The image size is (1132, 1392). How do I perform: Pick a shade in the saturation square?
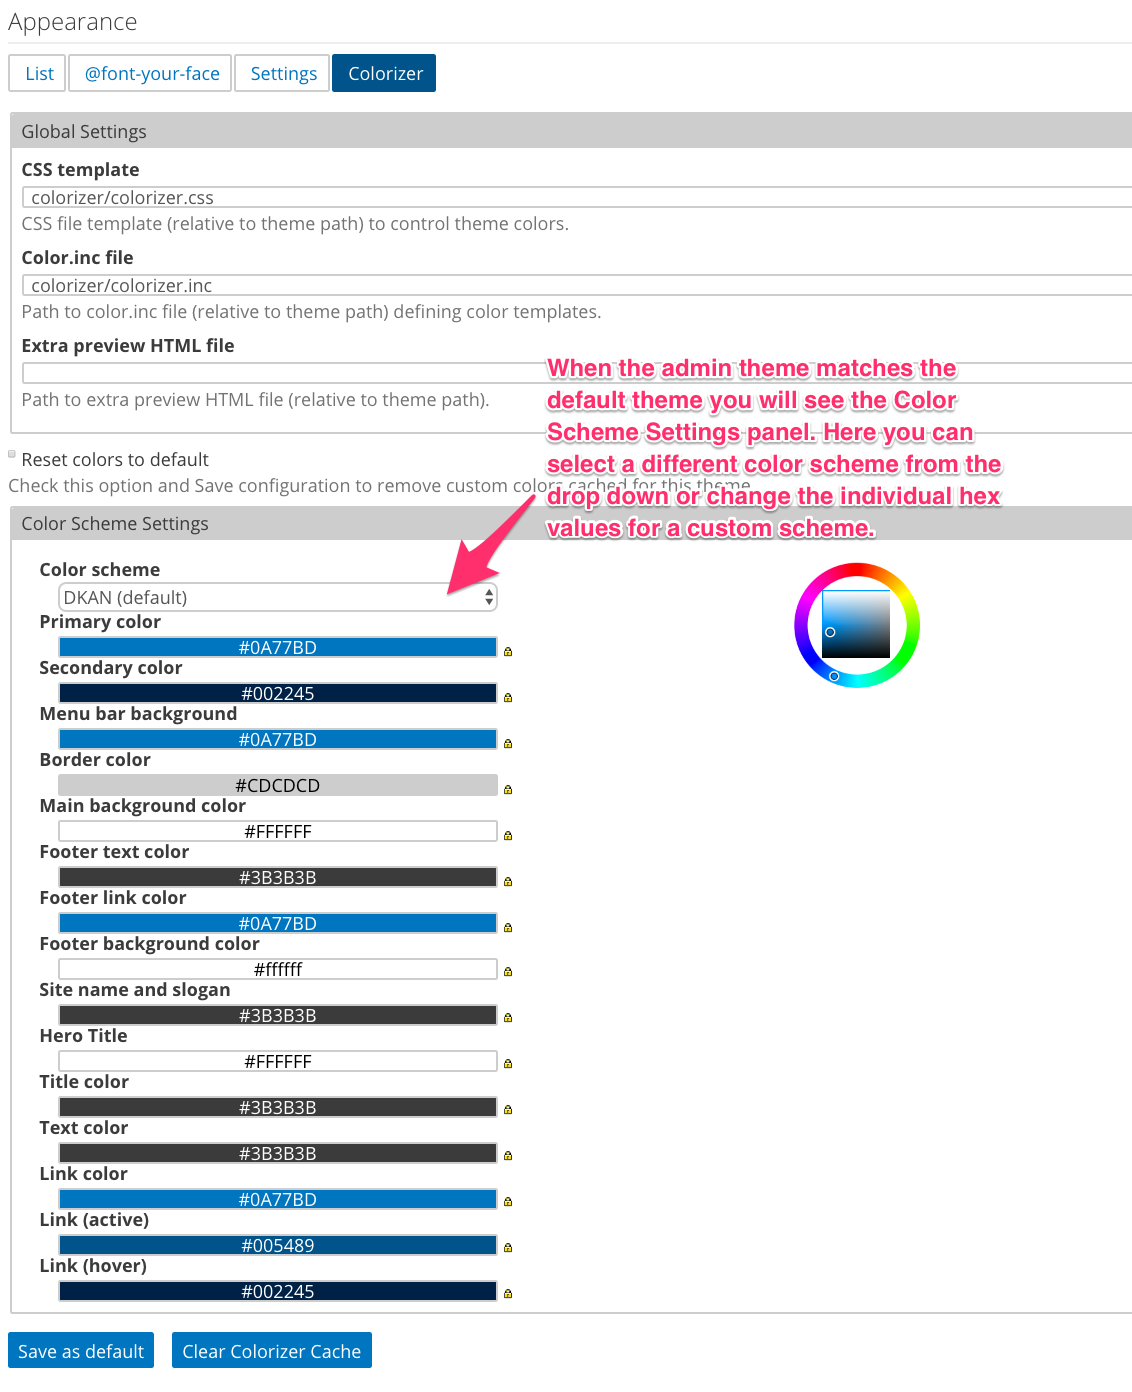(x=856, y=624)
